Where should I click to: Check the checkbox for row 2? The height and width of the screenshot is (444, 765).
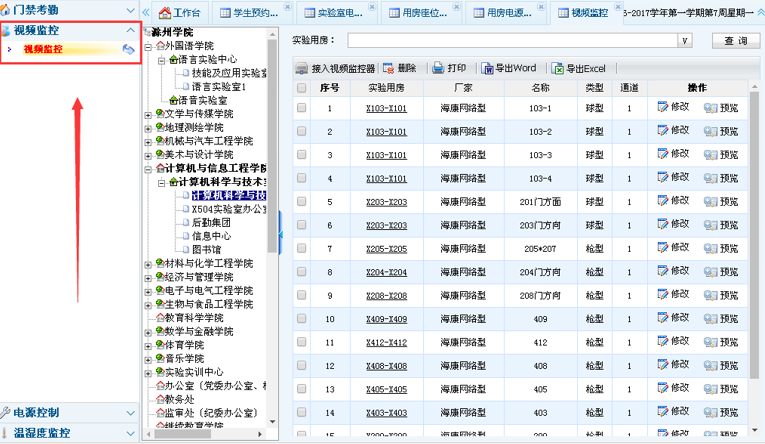302,132
